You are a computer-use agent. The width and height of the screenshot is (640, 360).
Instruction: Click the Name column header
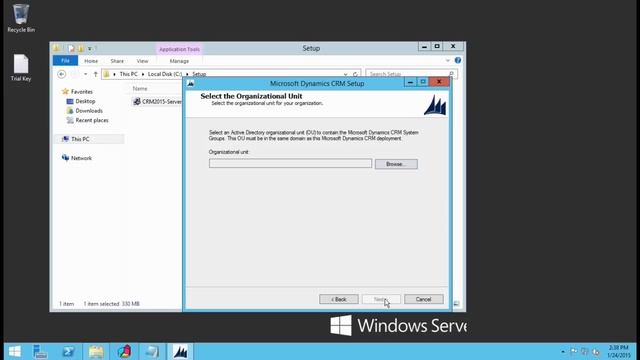point(140,89)
